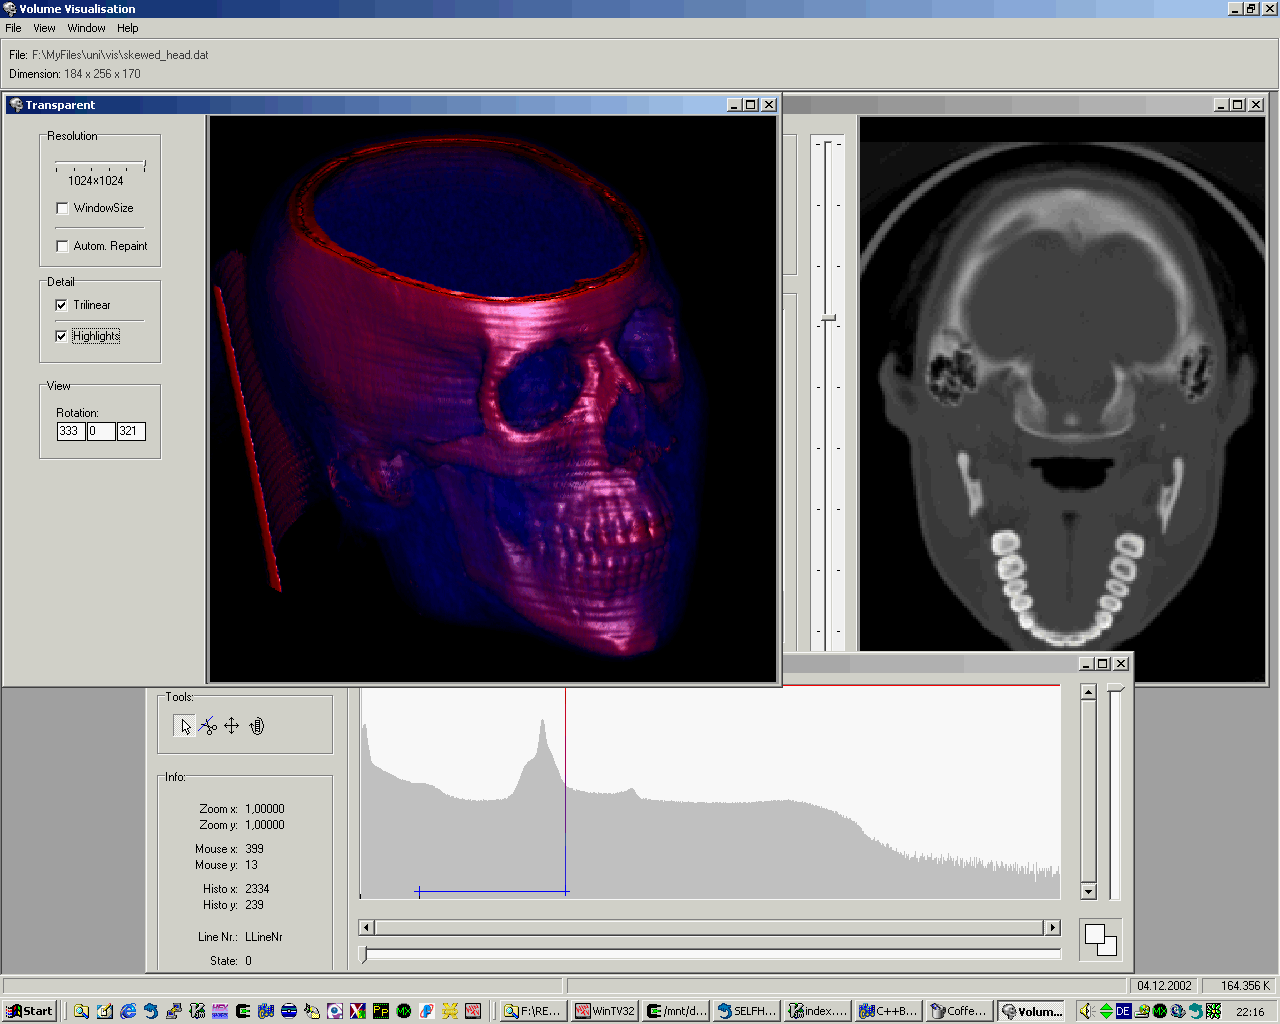Viewport: 1280px width, 1024px height.
Task: Switch to the /mnt/d... taskbar window
Action: pyautogui.click(x=676, y=1011)
